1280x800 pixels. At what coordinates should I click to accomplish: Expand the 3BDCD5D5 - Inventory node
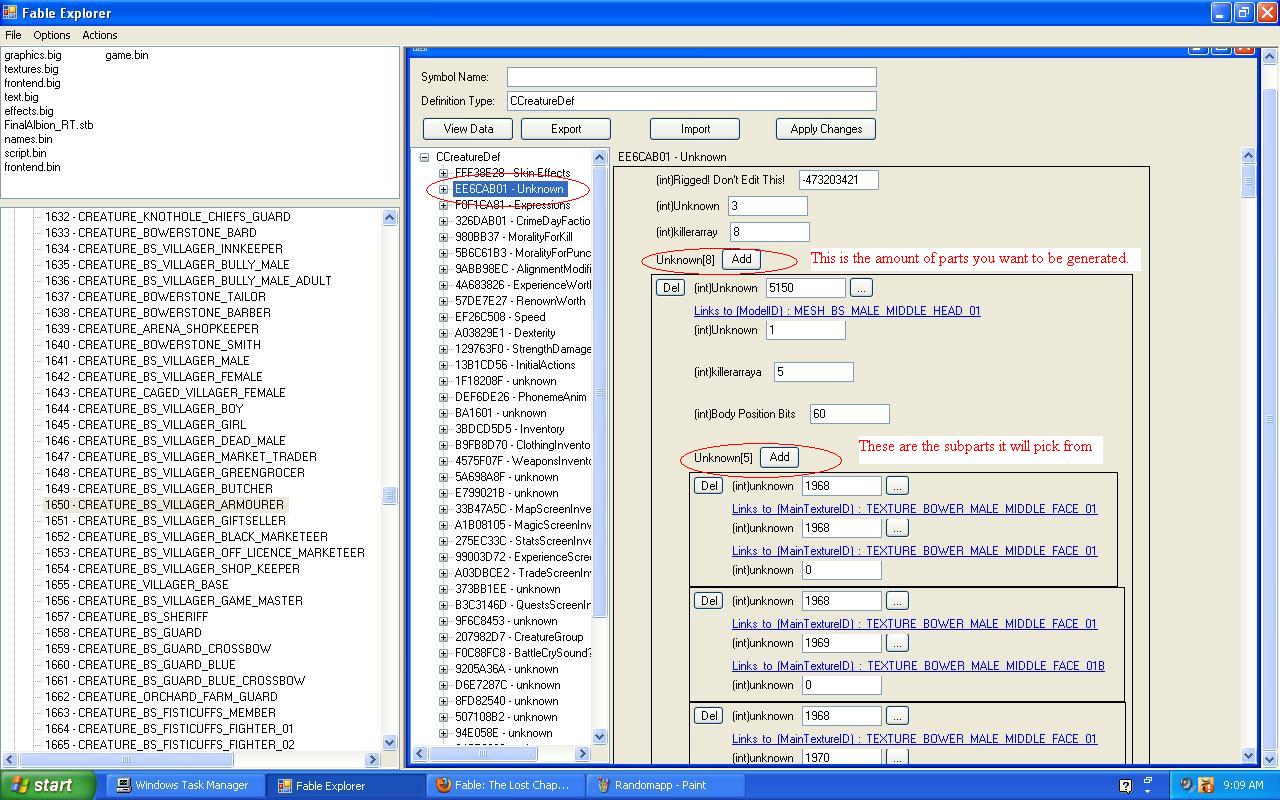click(444, 429)
